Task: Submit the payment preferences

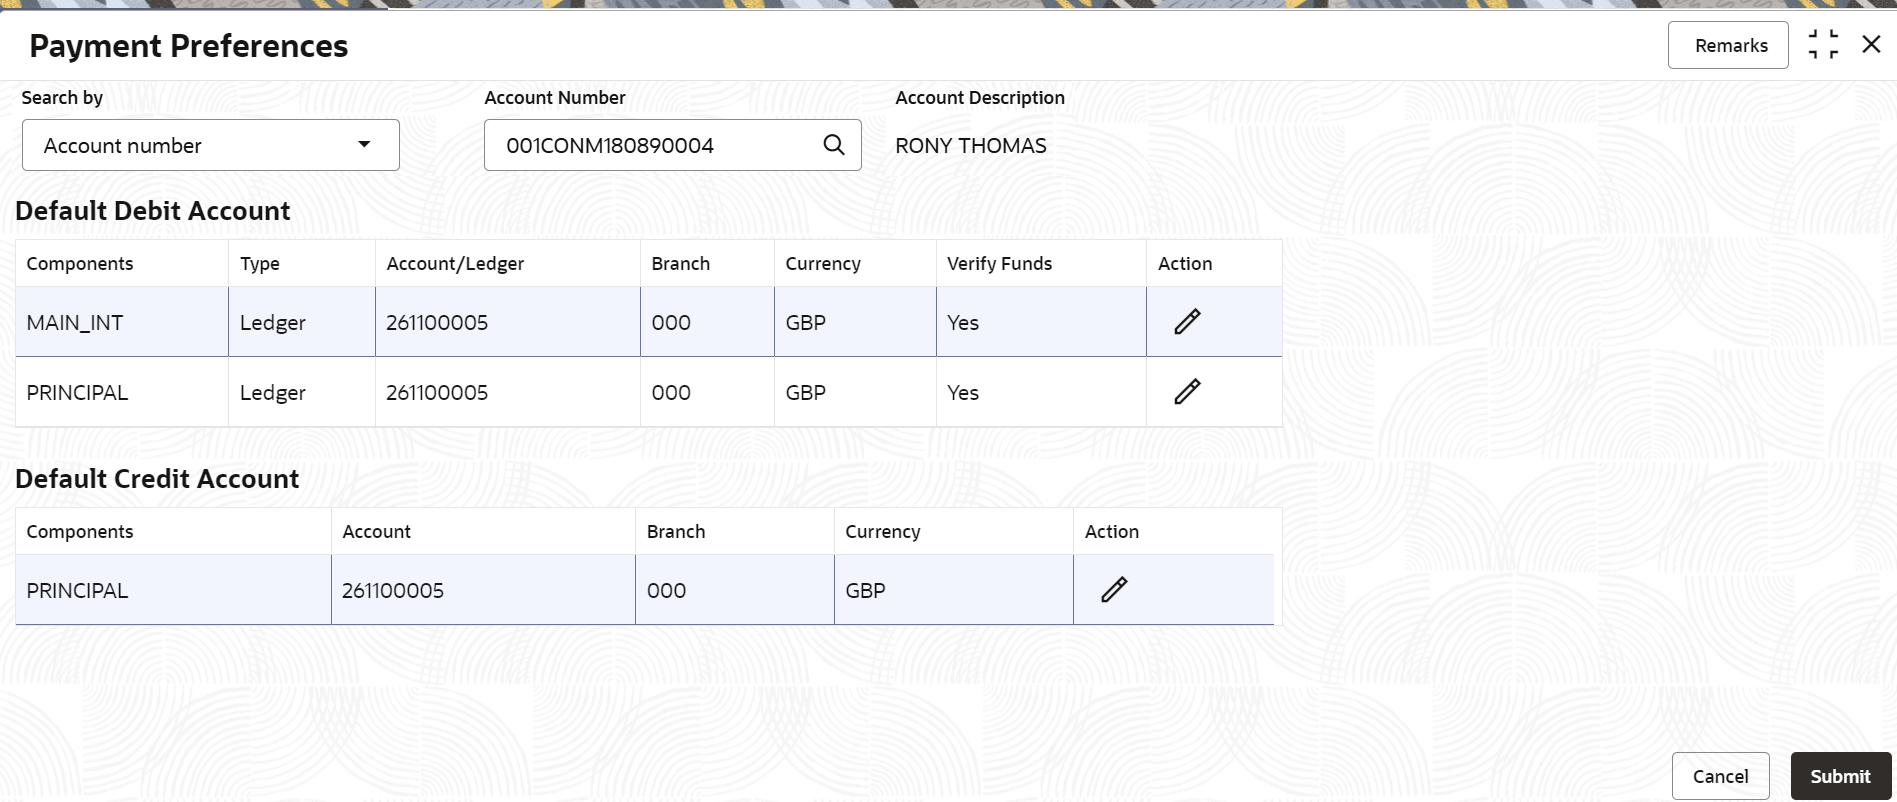Action: point(1840,776)
